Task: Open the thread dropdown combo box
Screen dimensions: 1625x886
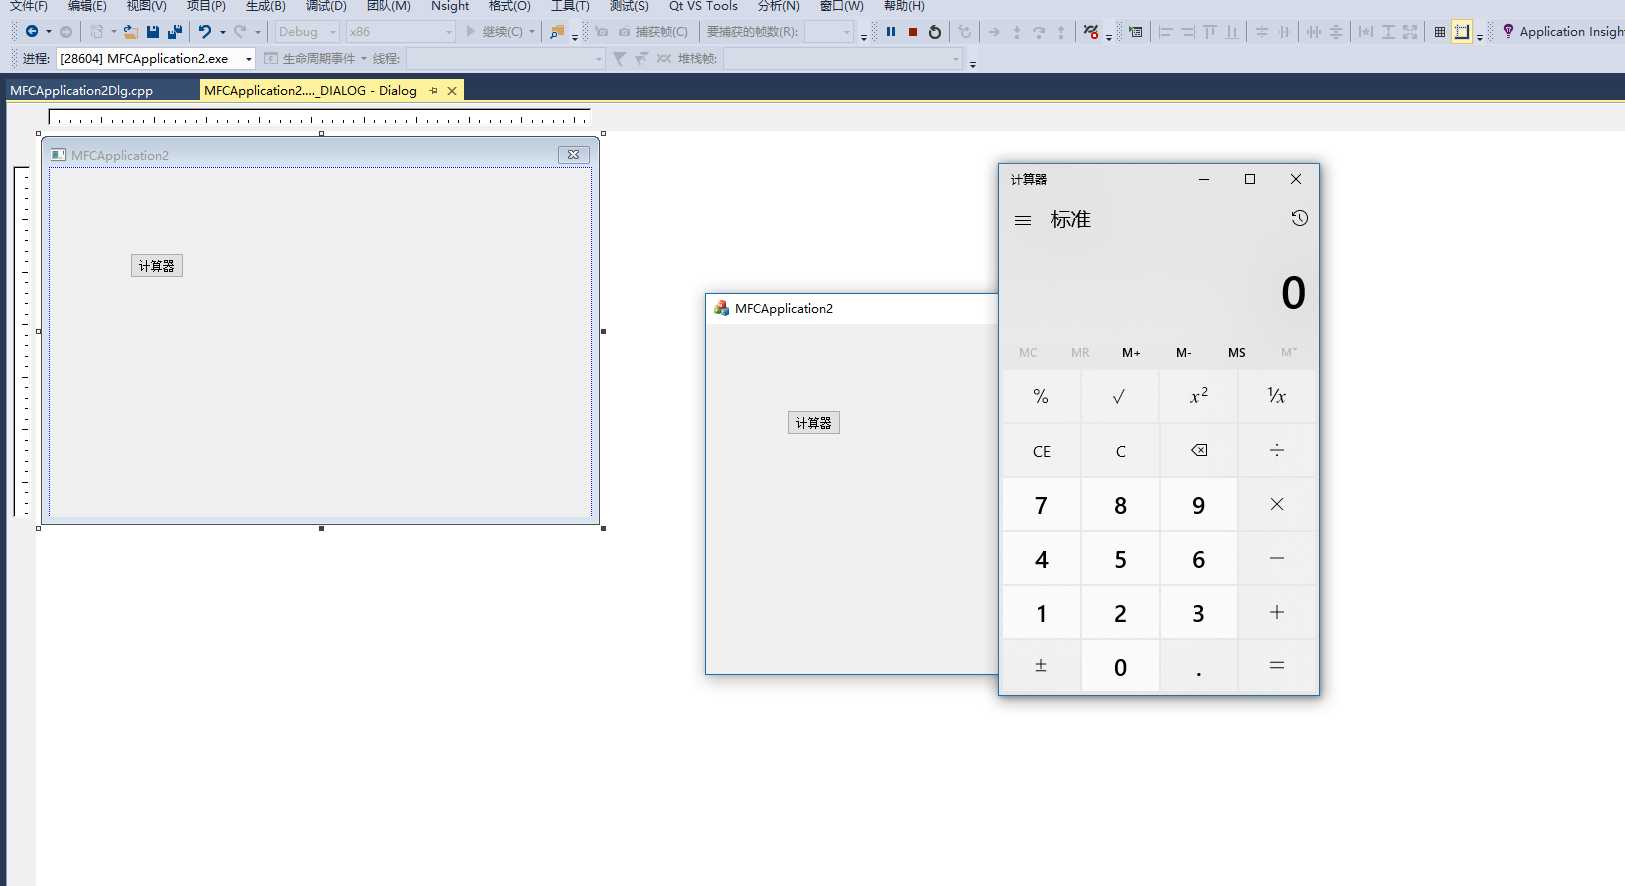Action: point(505,59)
